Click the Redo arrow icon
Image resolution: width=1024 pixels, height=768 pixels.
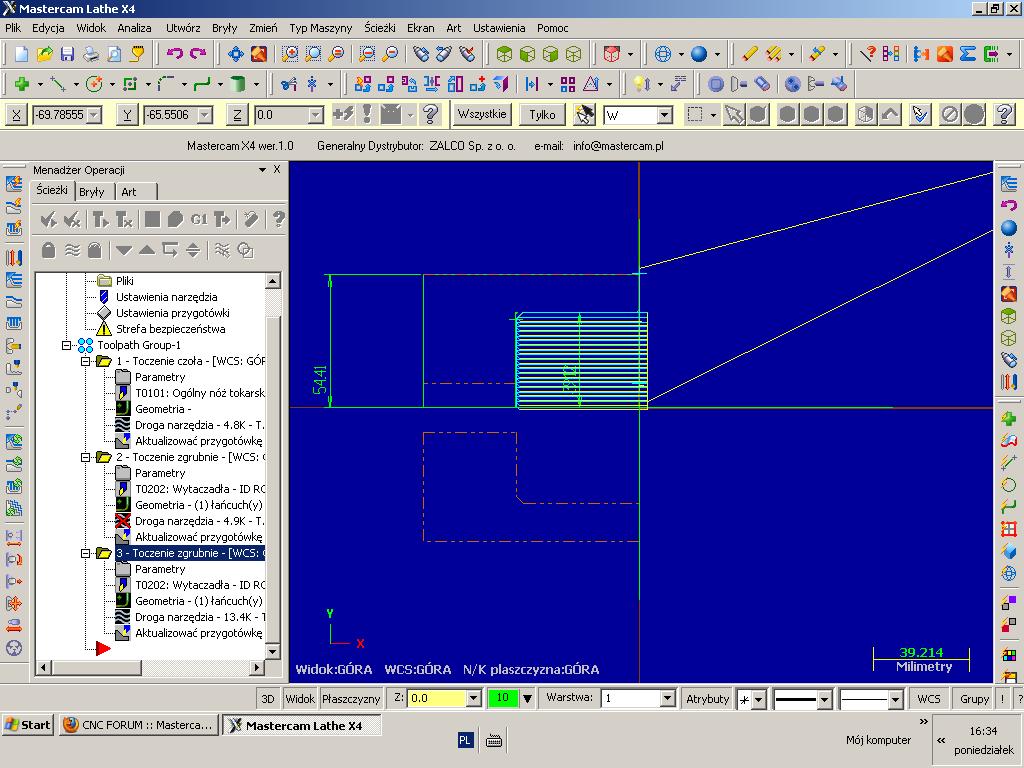click(197, 54)
